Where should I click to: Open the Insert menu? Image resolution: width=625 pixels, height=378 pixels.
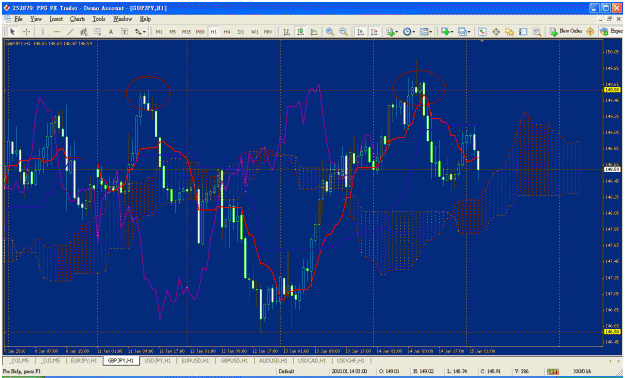pos(56,19)
